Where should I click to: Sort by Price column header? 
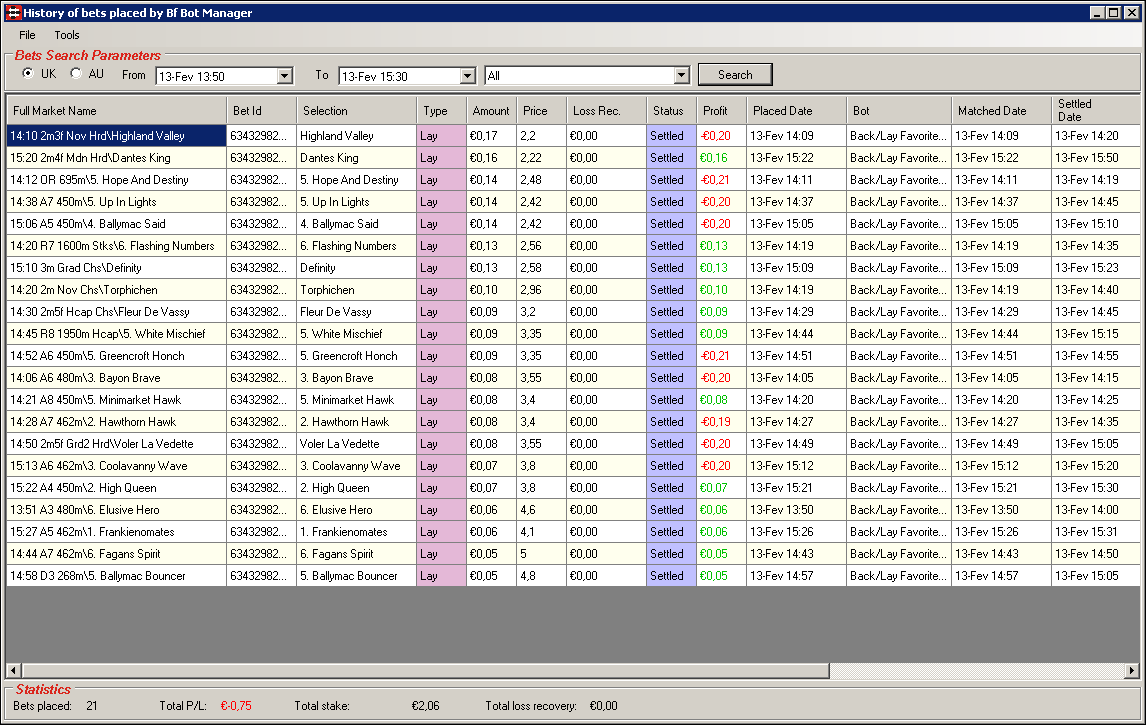[541, 110]
